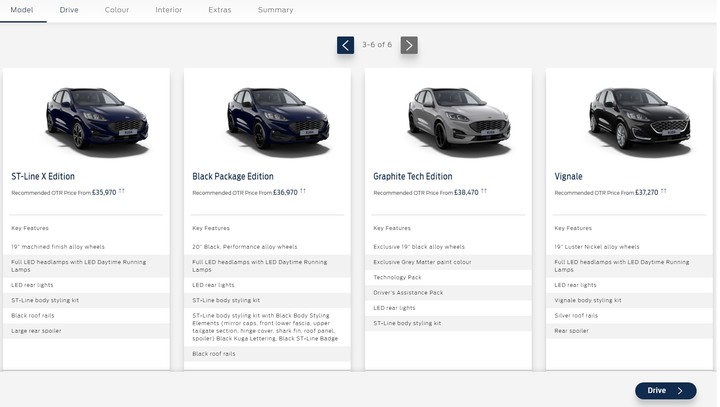Viewport: 720px width, 407px height.
Task: Open footnote marker beside £38,470 price
Action: pos(484,190)
